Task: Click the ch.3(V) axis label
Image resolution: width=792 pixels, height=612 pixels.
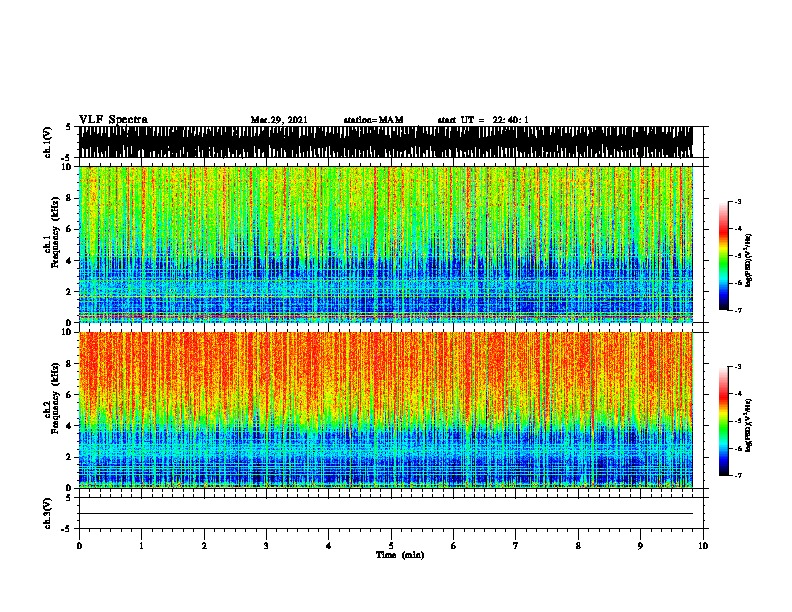Action: (x=47, y=513)
